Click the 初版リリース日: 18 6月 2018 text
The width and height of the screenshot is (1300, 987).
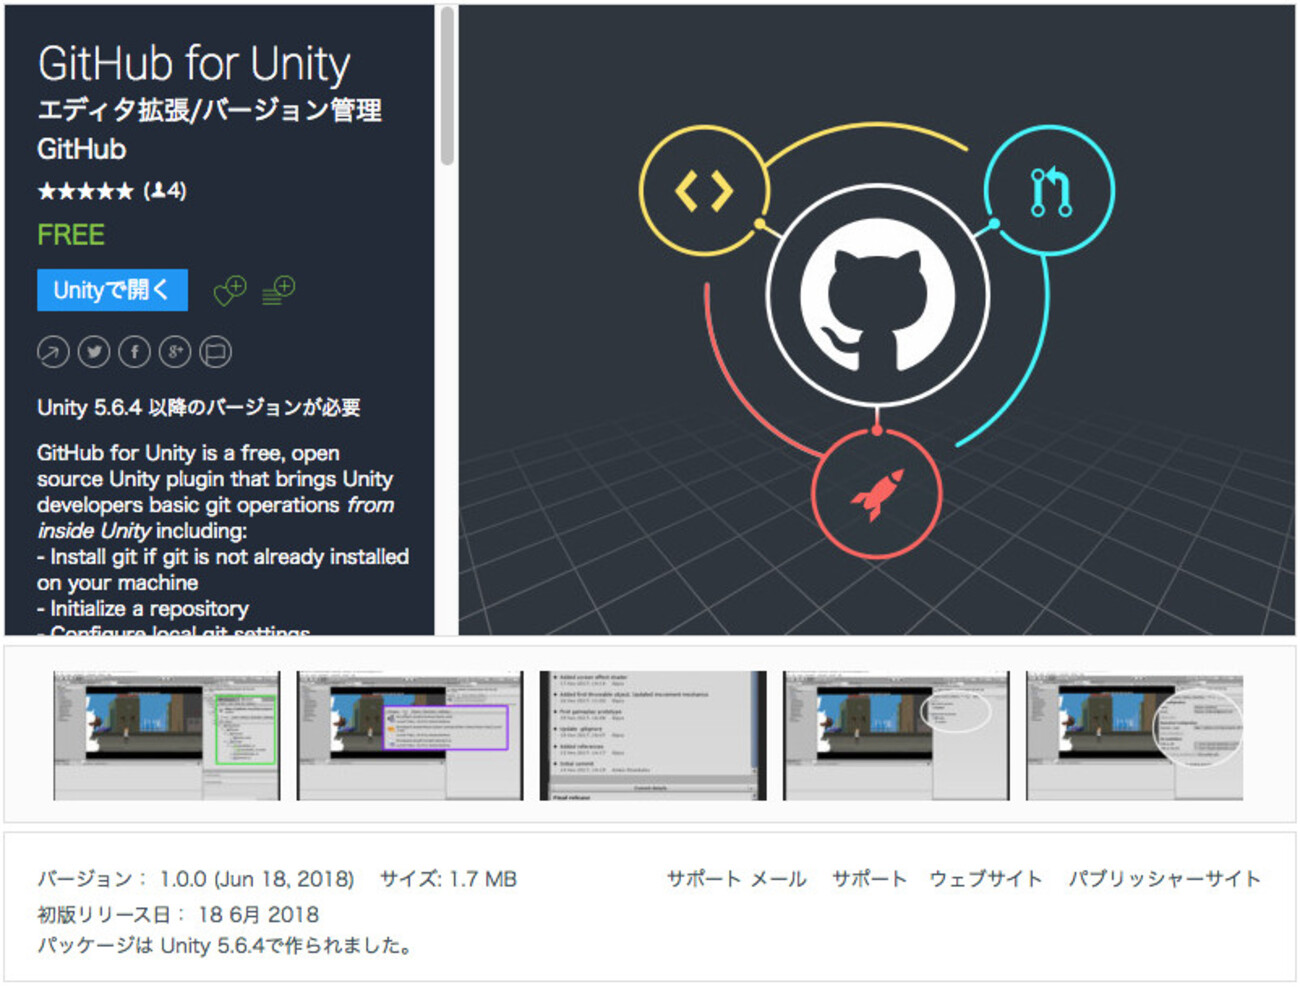[x=178, y=914]
